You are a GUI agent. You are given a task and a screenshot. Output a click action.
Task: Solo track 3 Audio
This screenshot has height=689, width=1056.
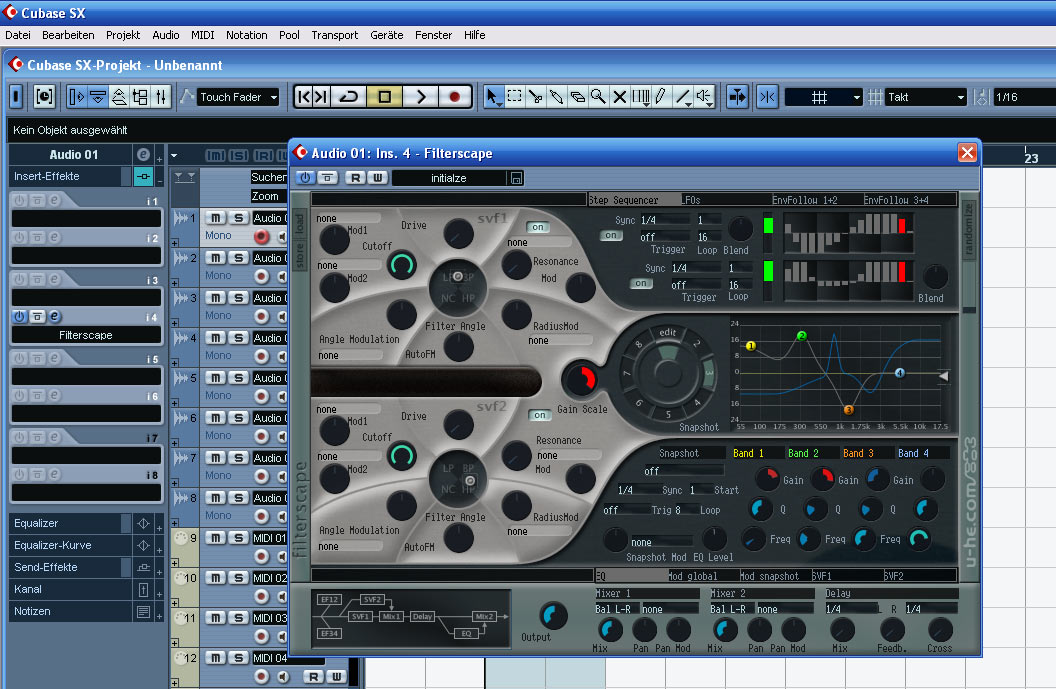coord(238,298)
